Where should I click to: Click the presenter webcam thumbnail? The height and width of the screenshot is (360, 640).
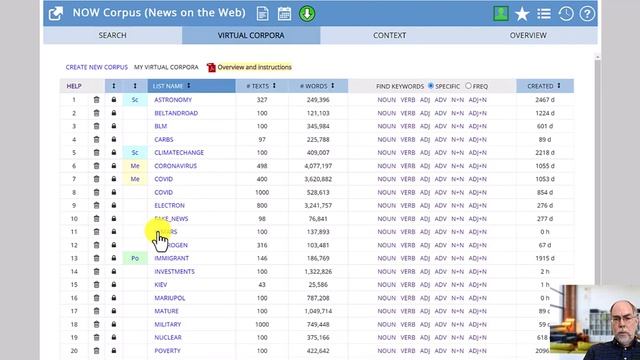[x=595, y=322]
